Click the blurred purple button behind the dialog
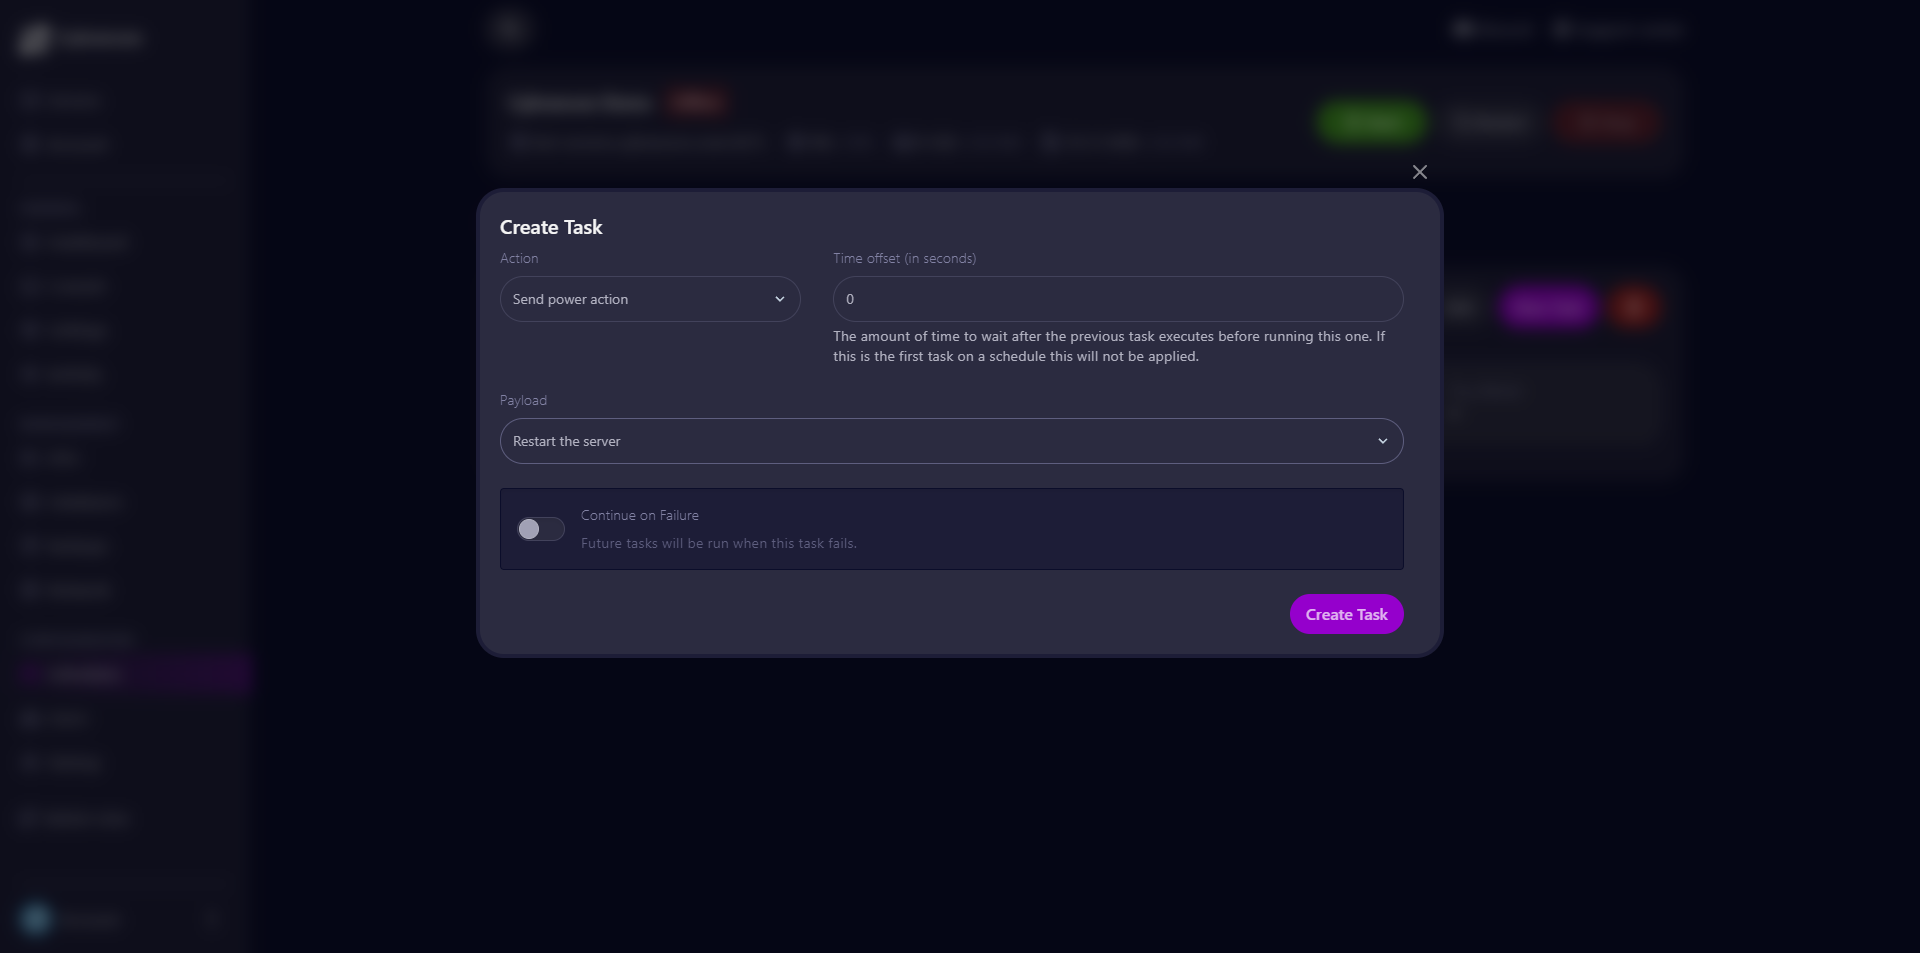Screen dimensions: 1920x953 (1547, 306)
